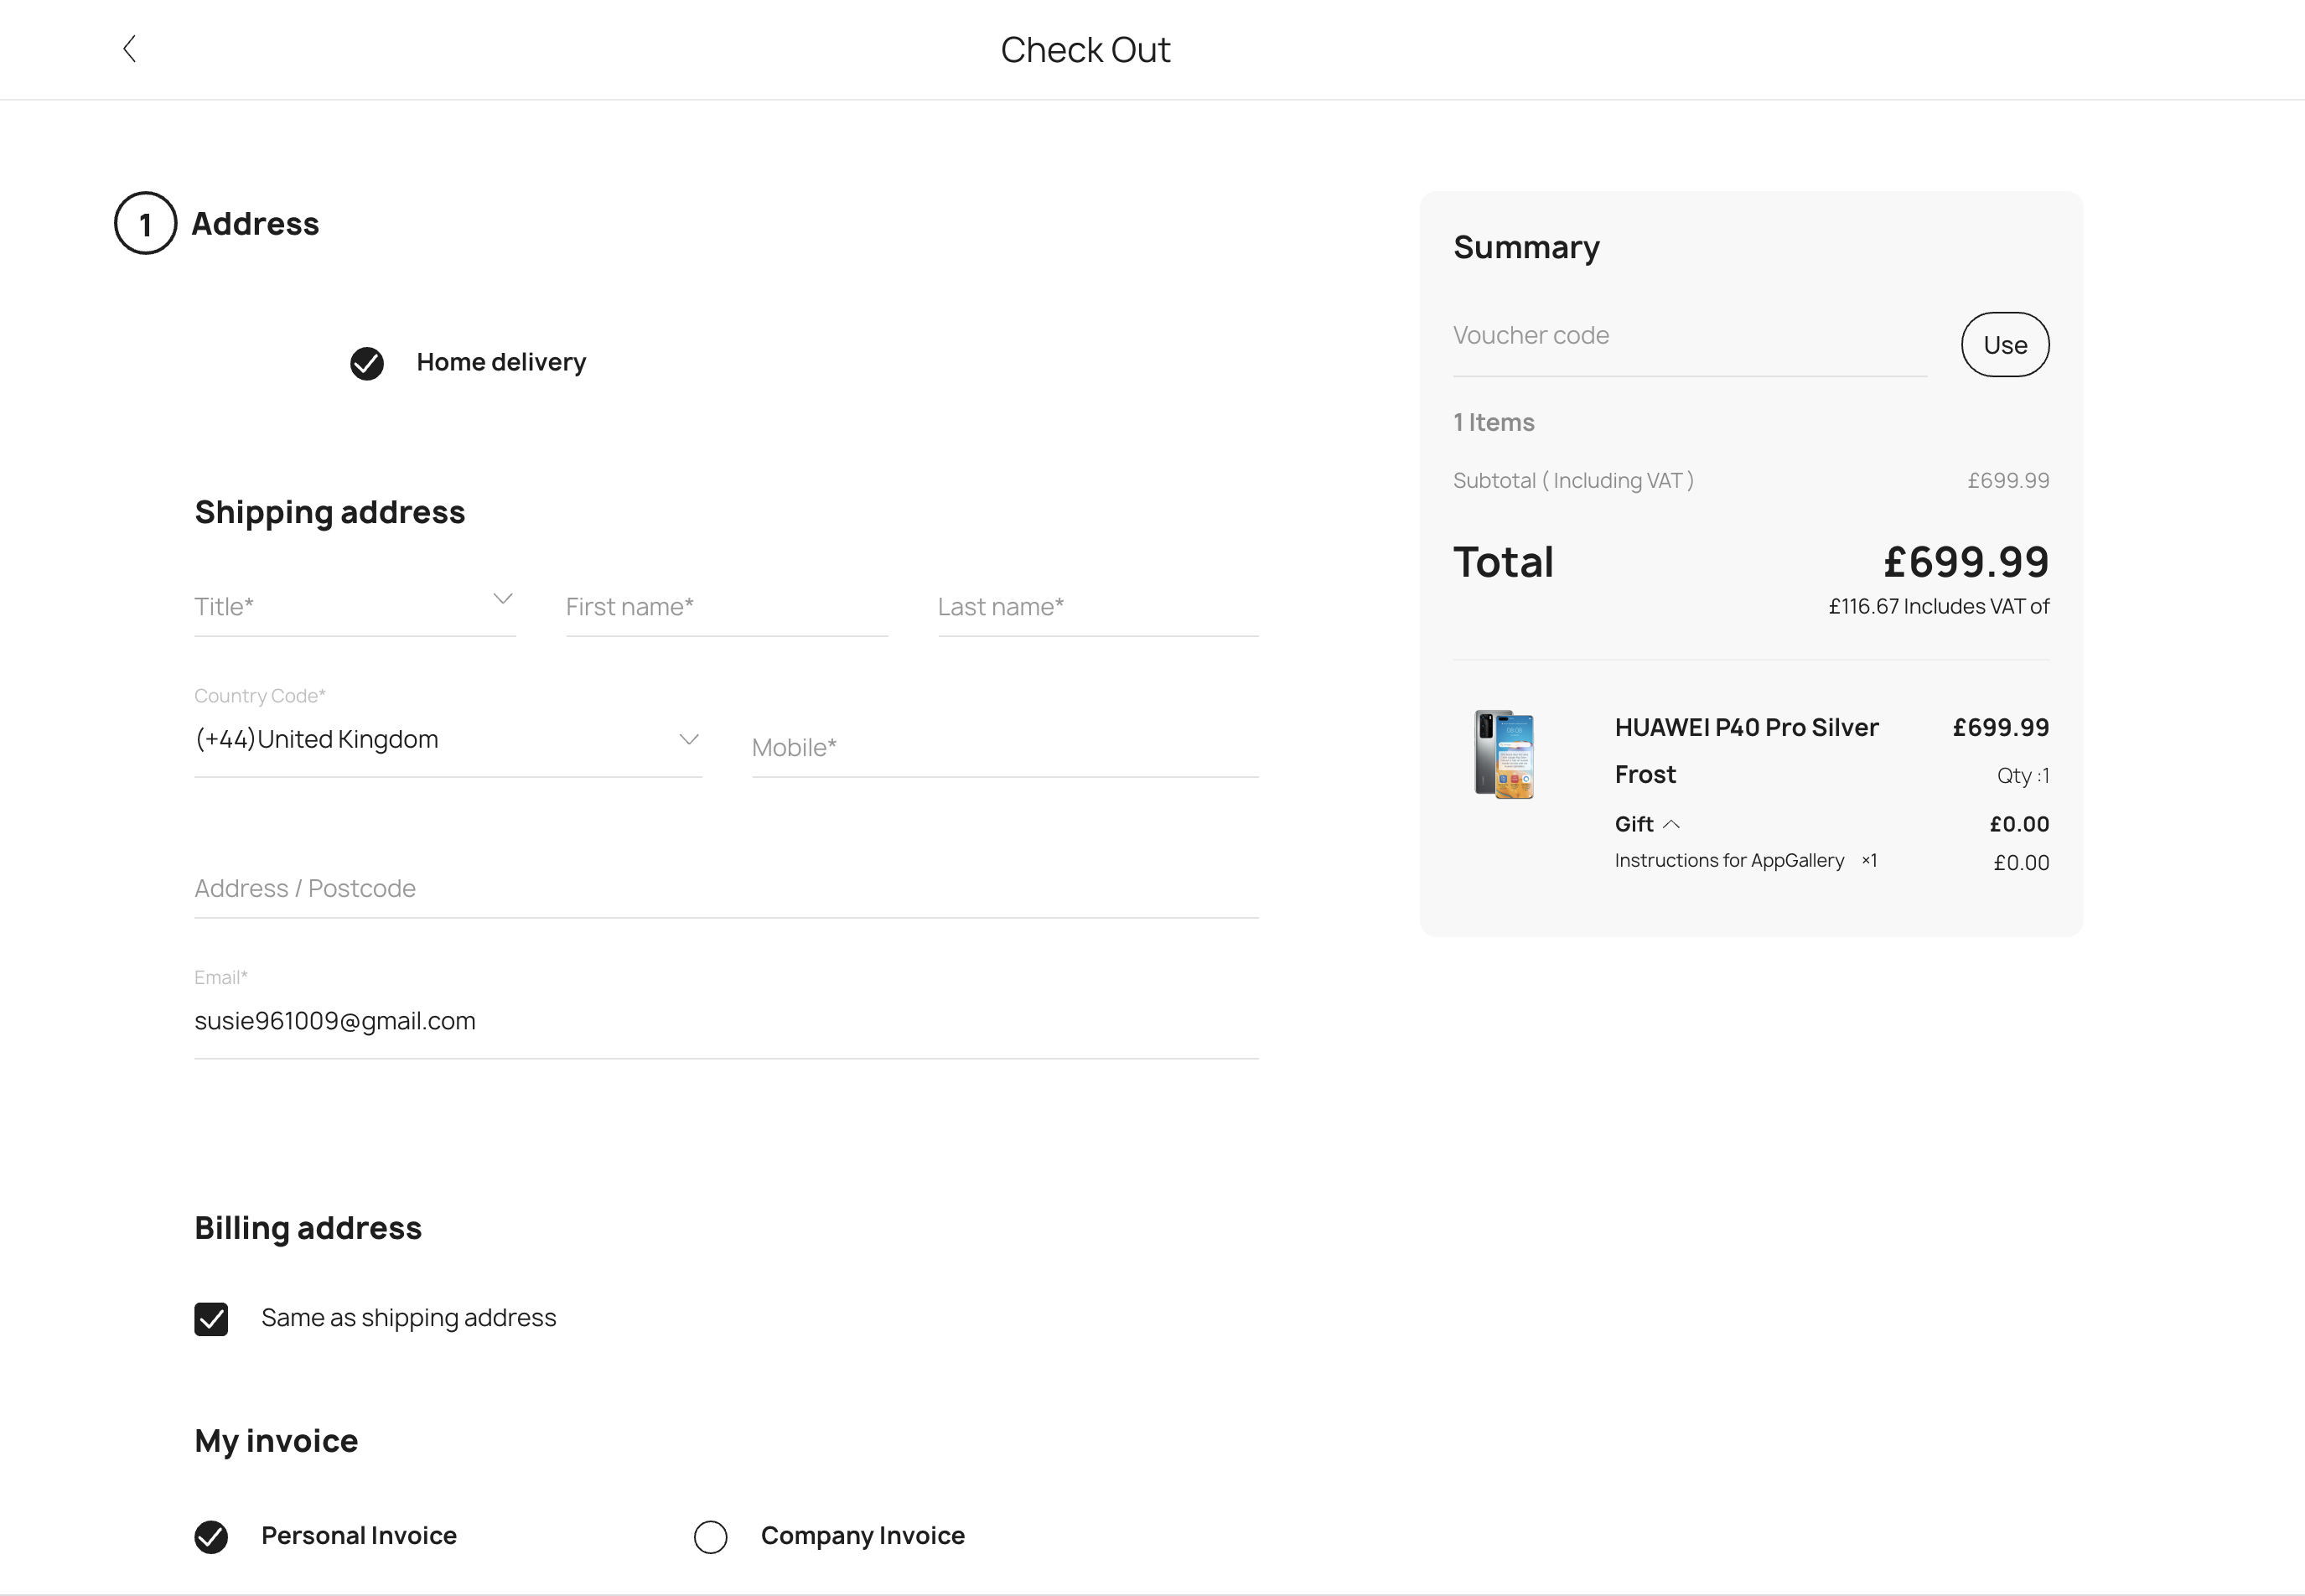2305x1596 pixels.
Task: Click the My invoice heading
Action: coord(276,1441)
